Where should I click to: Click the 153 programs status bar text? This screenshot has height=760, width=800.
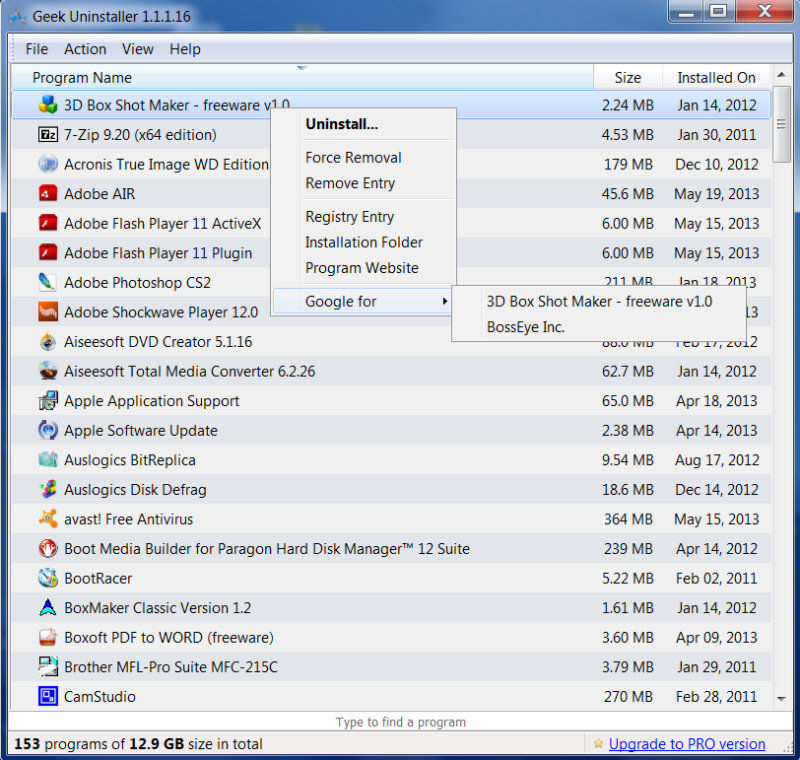coord(138,744)
